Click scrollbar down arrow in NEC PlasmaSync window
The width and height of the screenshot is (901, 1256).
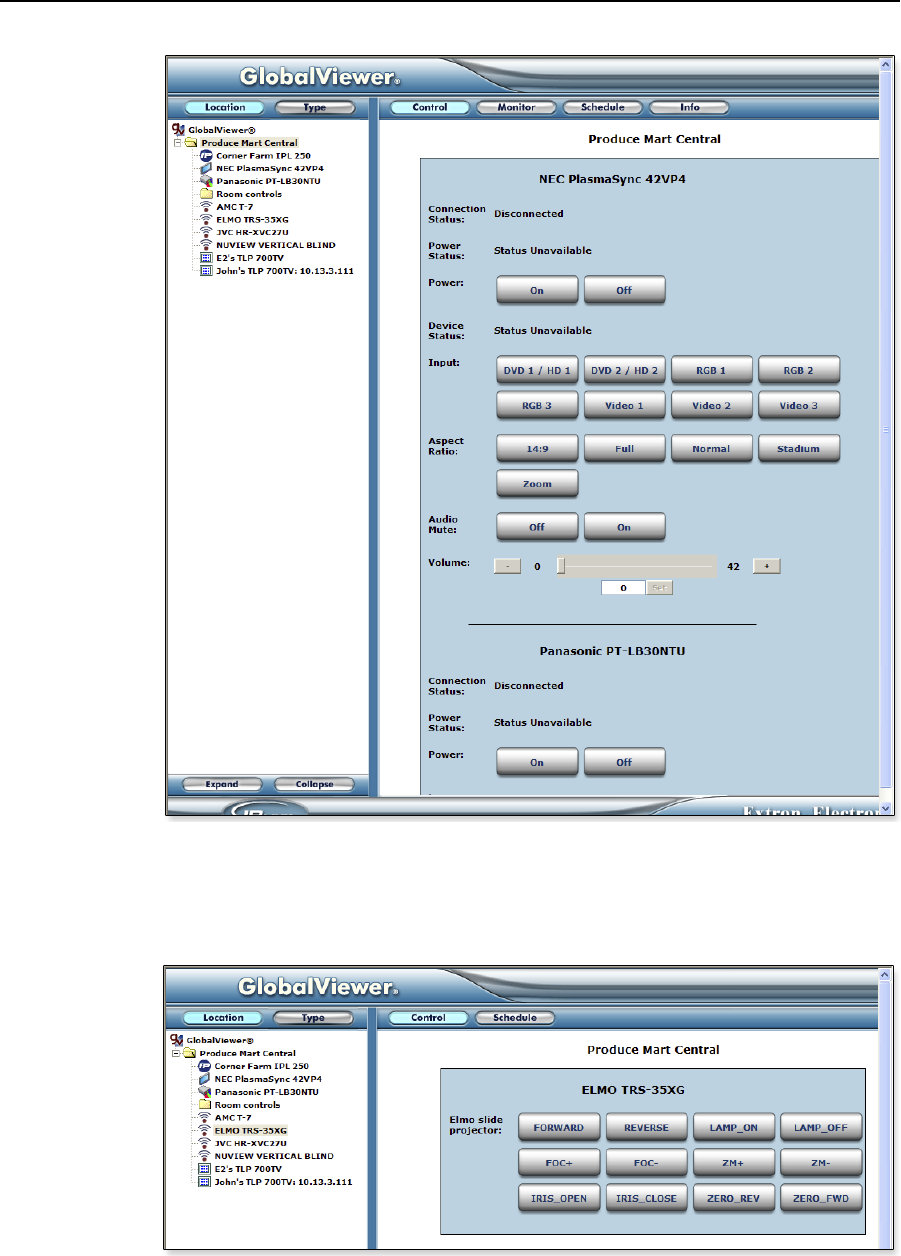[884, 806]
